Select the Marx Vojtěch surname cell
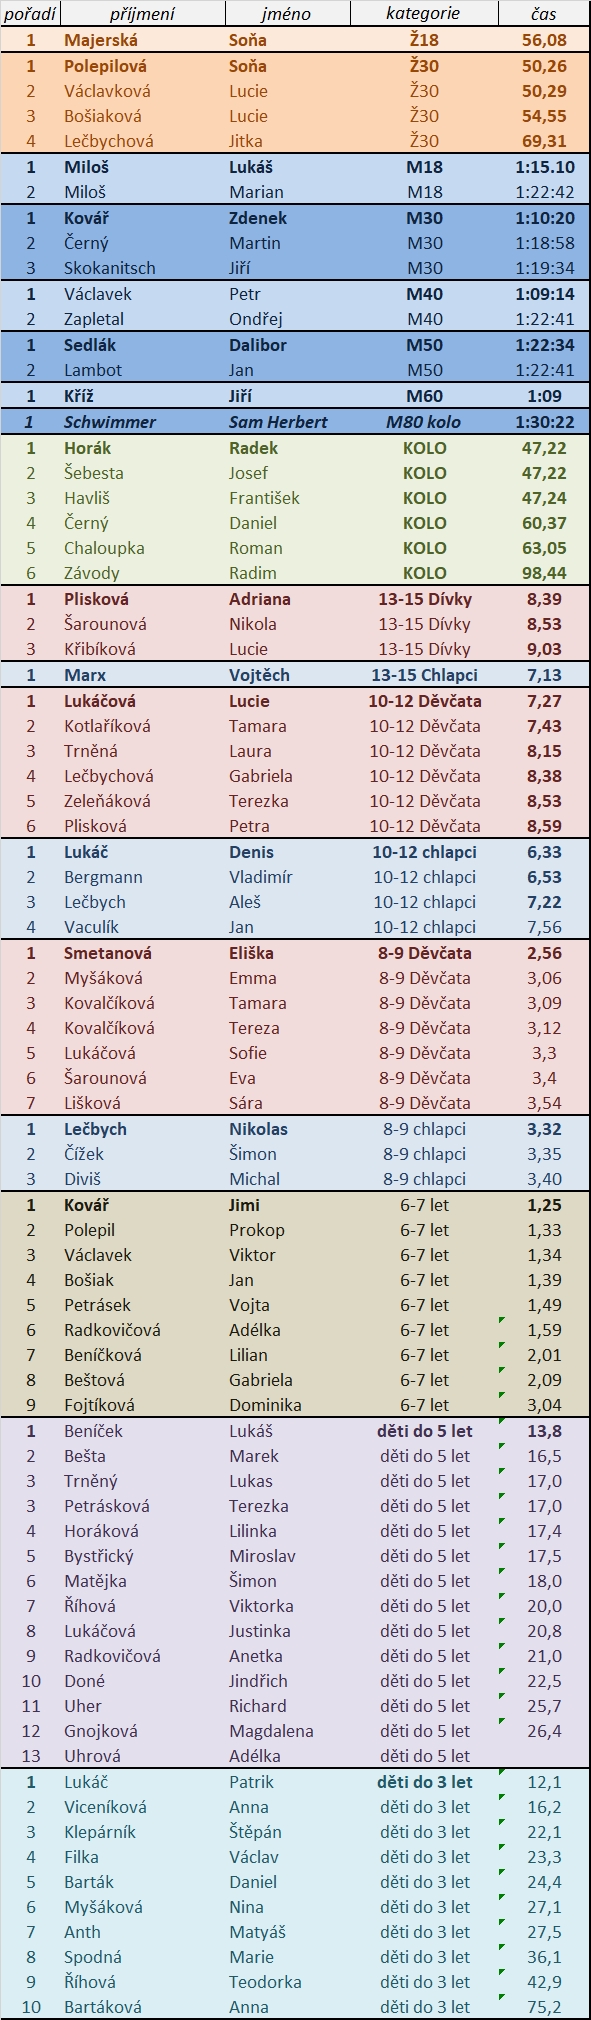The height and width of the screenshot is (2020, 591). pyautogui.click(x=142, y=675)
